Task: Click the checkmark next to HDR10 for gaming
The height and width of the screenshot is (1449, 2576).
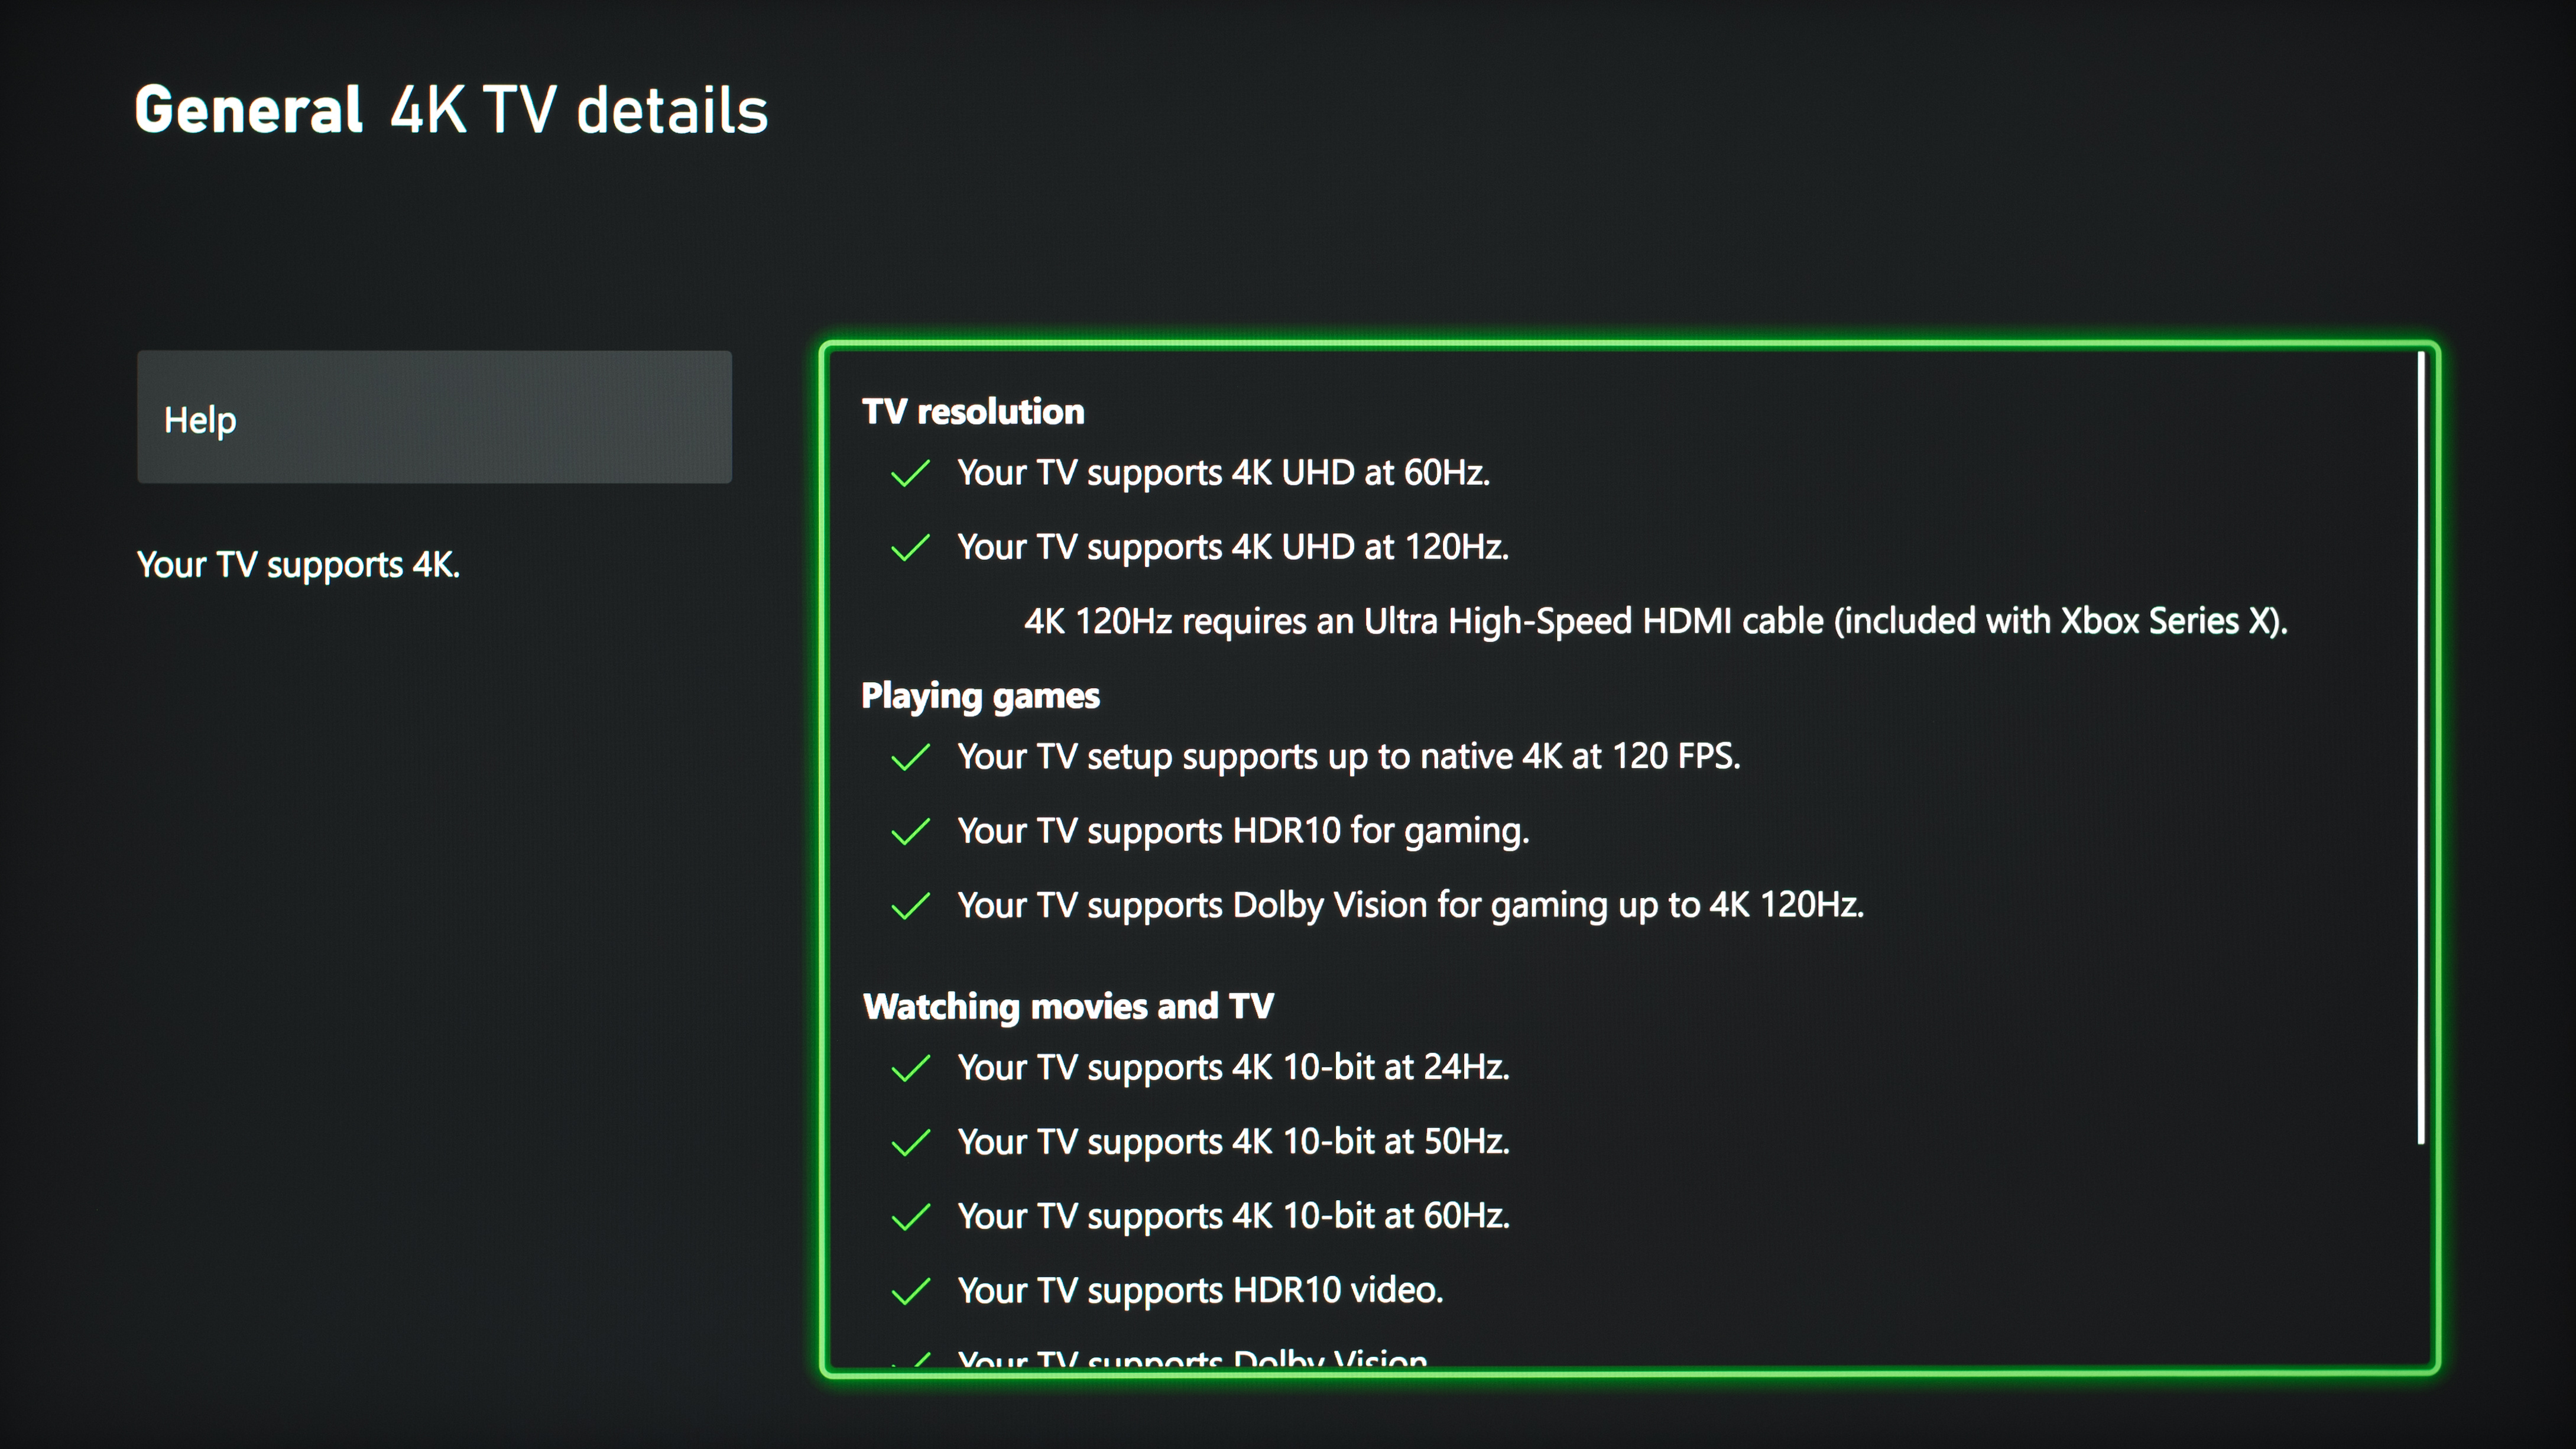Action: (x=910, y=831)
